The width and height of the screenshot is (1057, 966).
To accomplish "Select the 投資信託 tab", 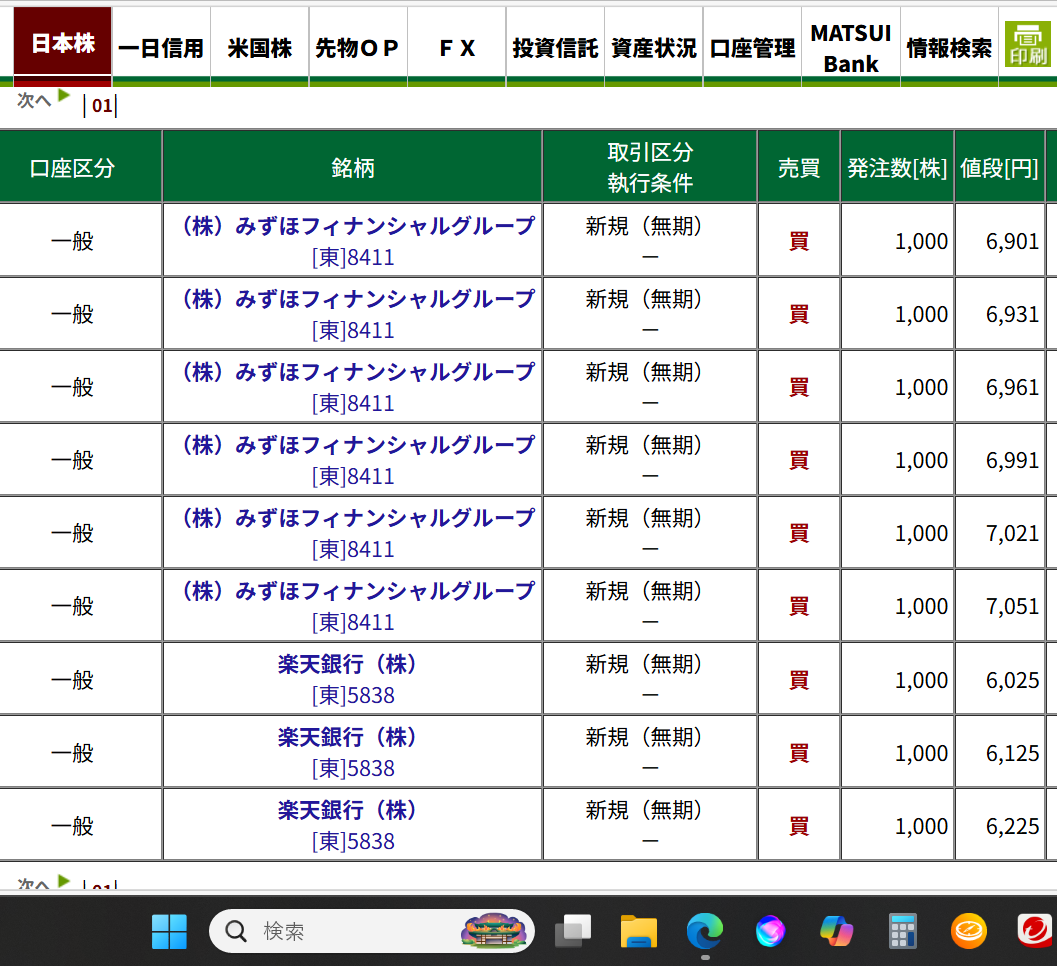I will coord(555,47).
